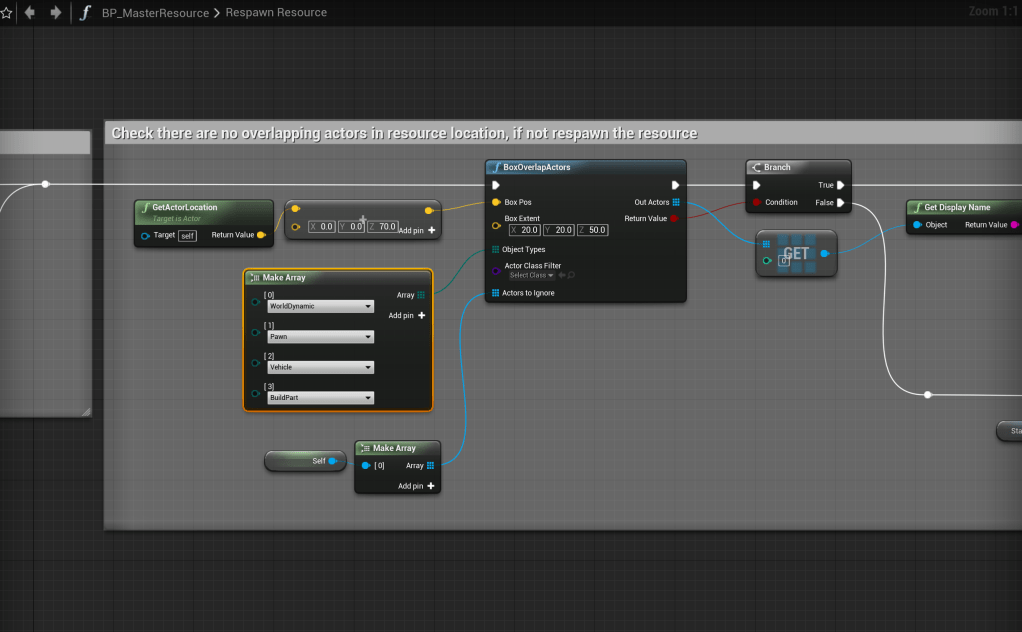Screen dimensions: 1022x632
Task: Navigate back with the left arrow
Action: click(x=30, y=13)
